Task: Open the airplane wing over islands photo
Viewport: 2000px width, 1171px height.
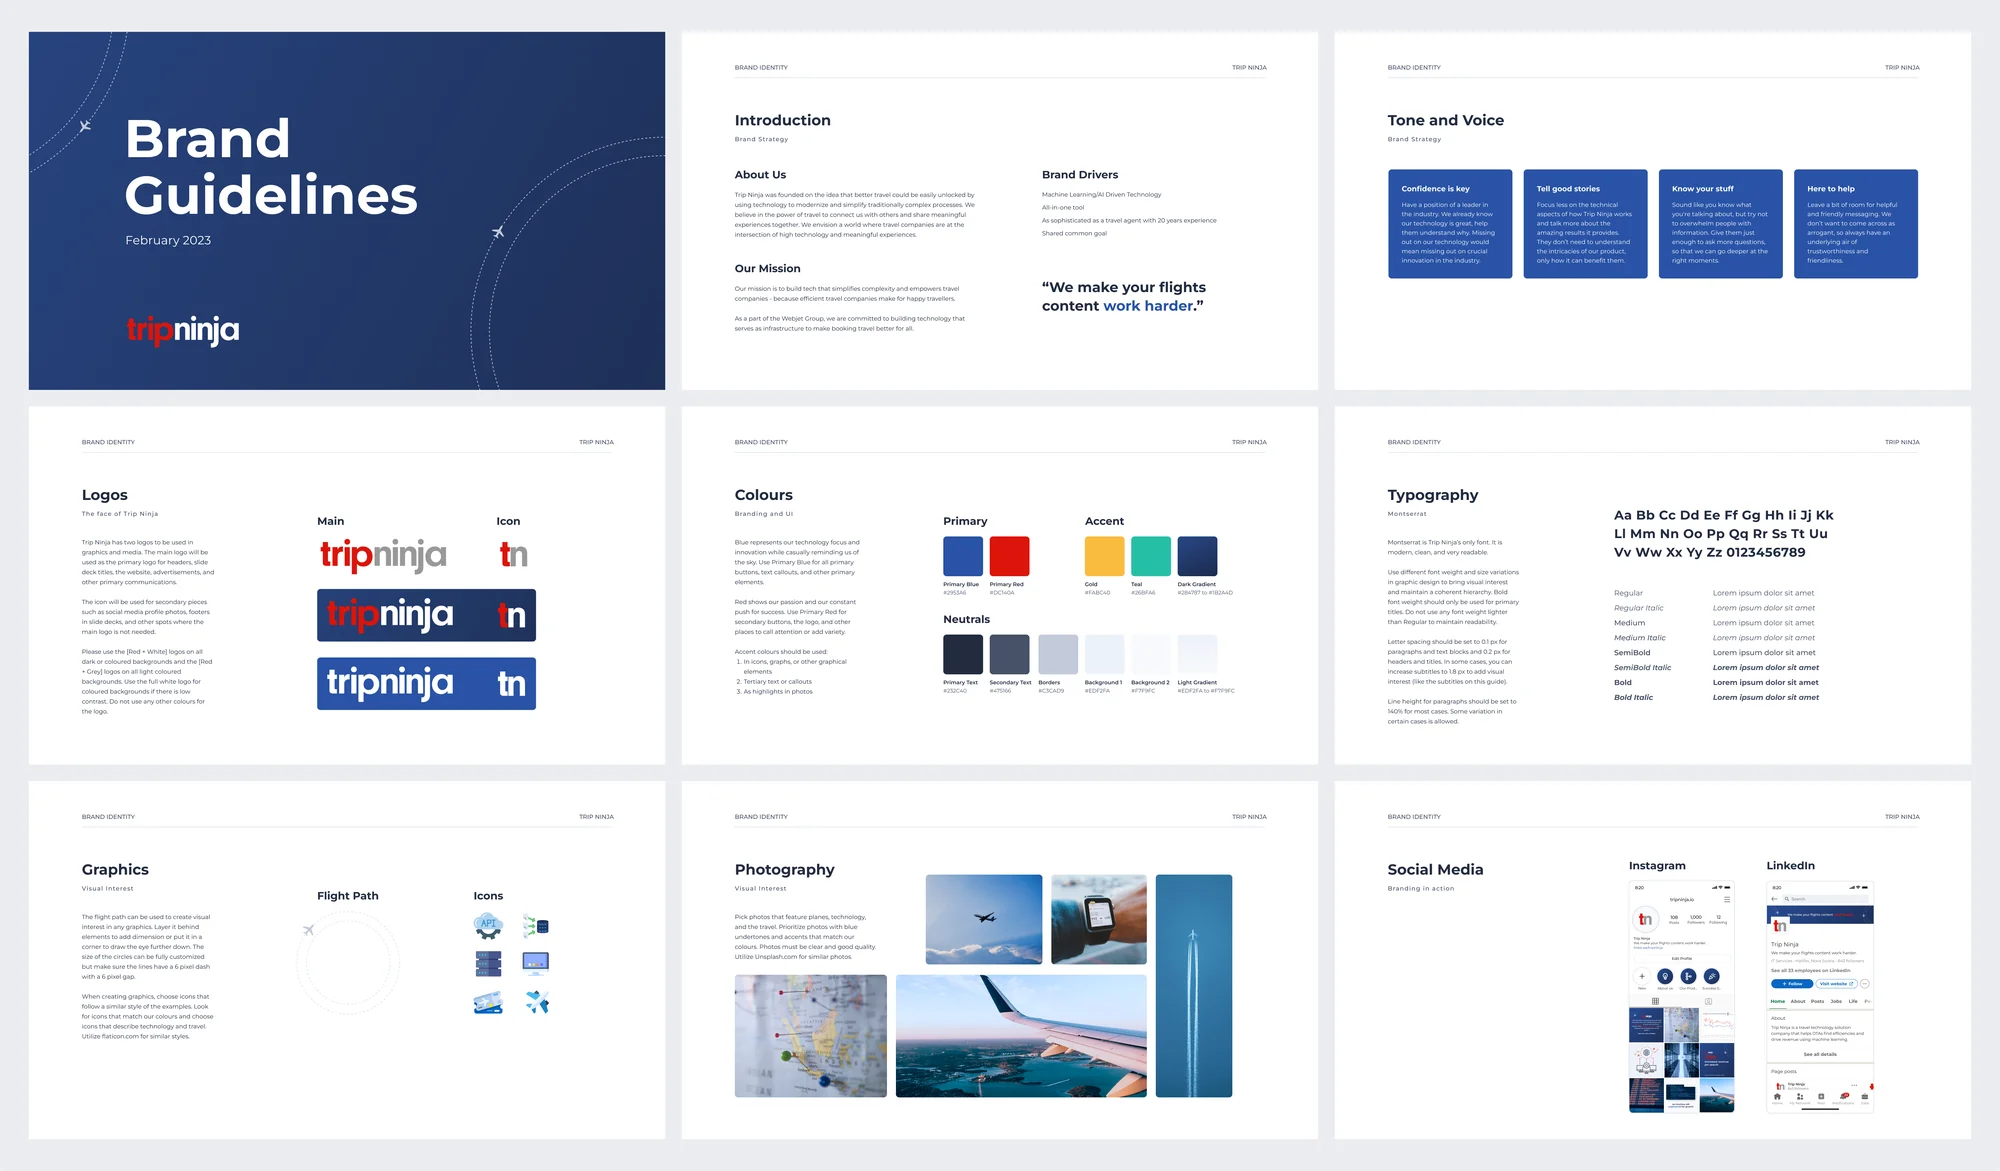Action: coord(1021,1036)
